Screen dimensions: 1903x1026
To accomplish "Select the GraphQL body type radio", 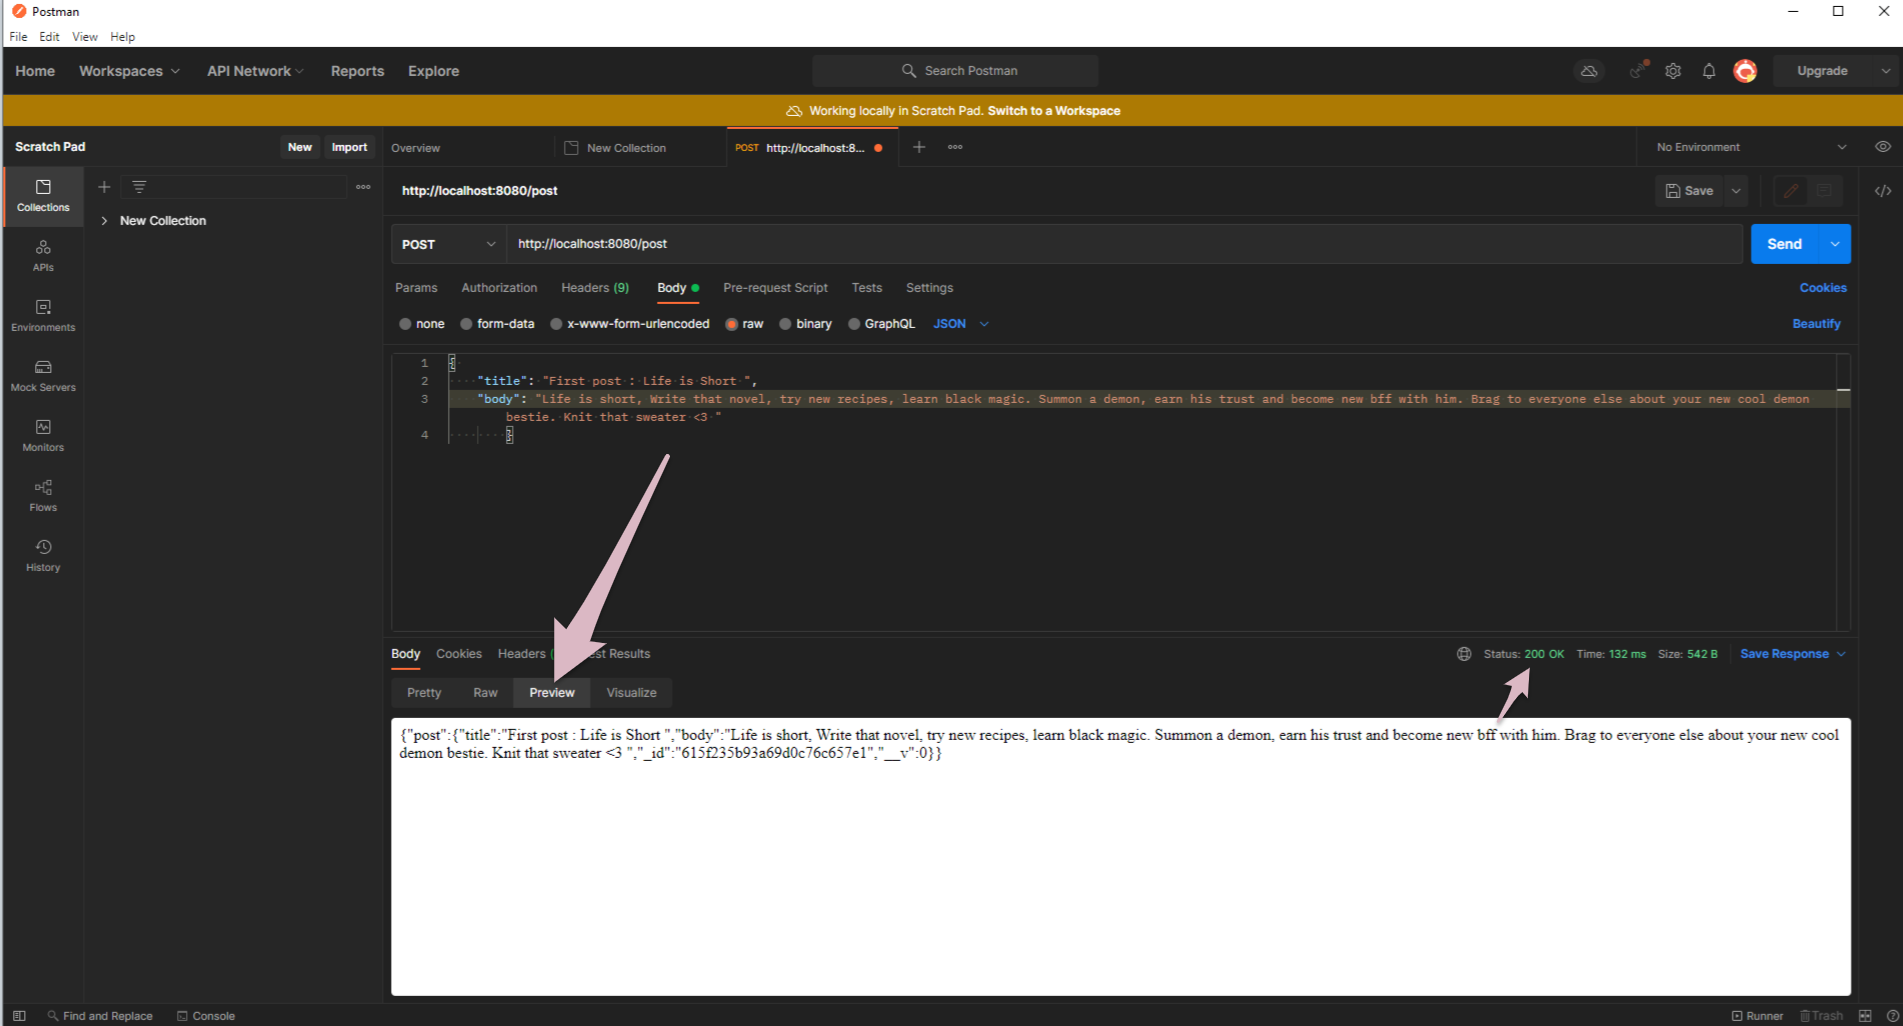I will click(x=854, y=324).
